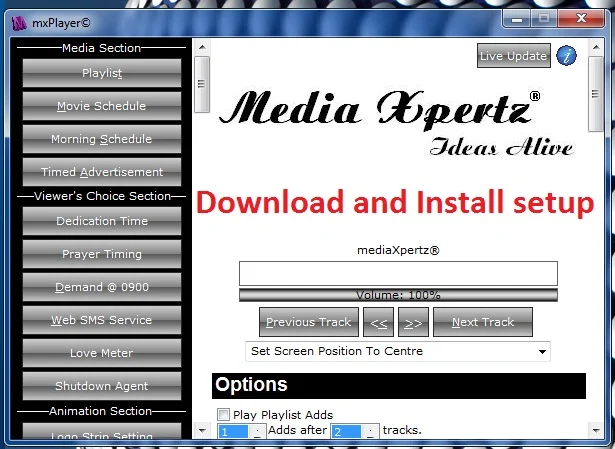Viewport: 615px width, 449px height.
Task: Click the Viewer's Choice Section label
Action: click(102, 196)
